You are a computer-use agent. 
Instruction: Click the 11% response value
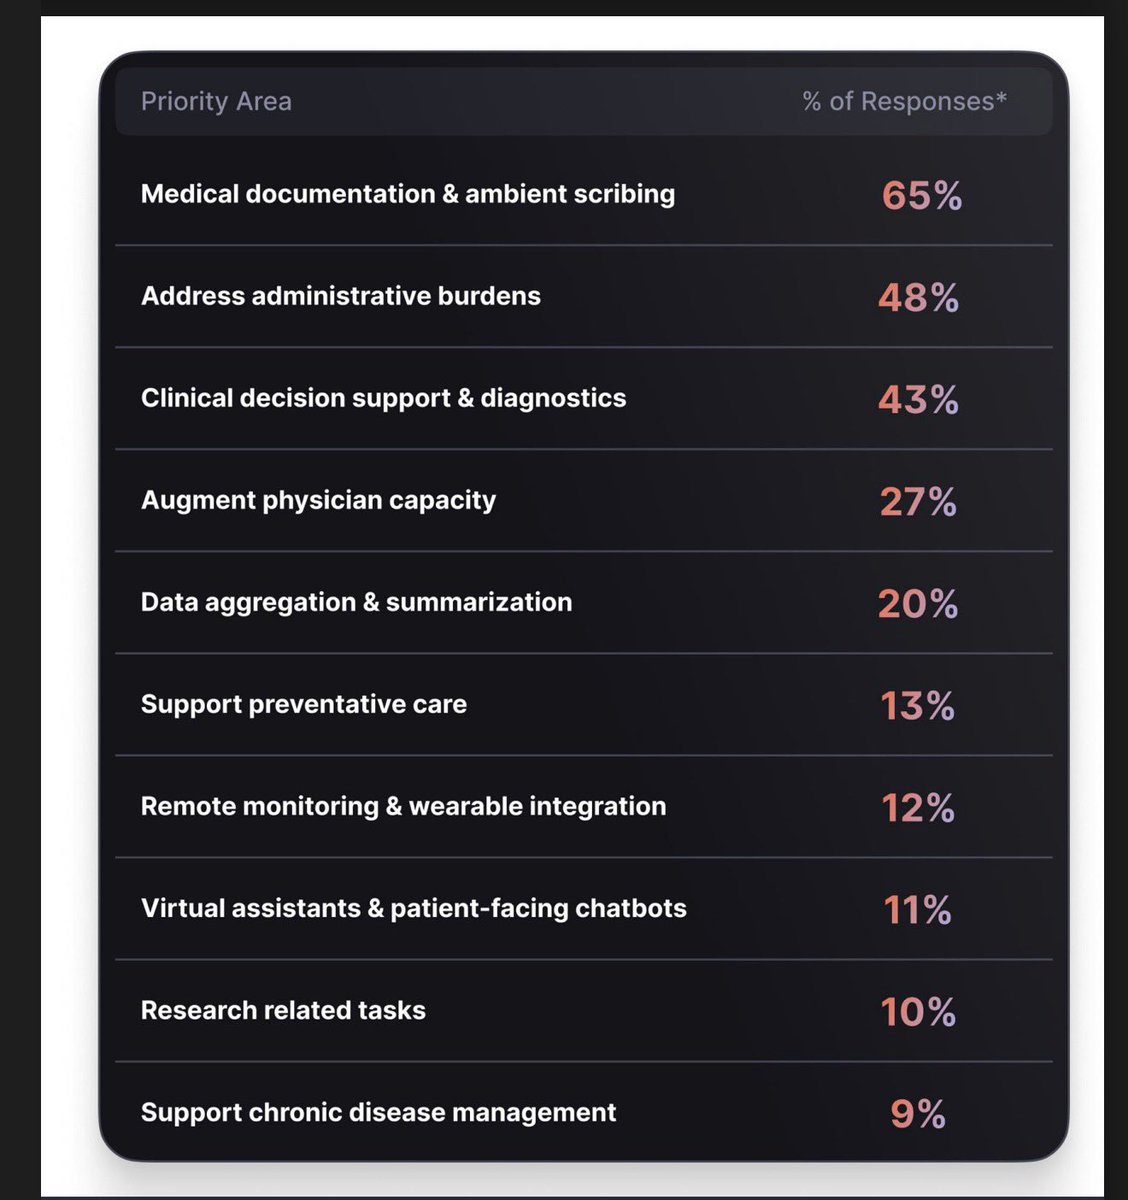(x=918, y=910)
